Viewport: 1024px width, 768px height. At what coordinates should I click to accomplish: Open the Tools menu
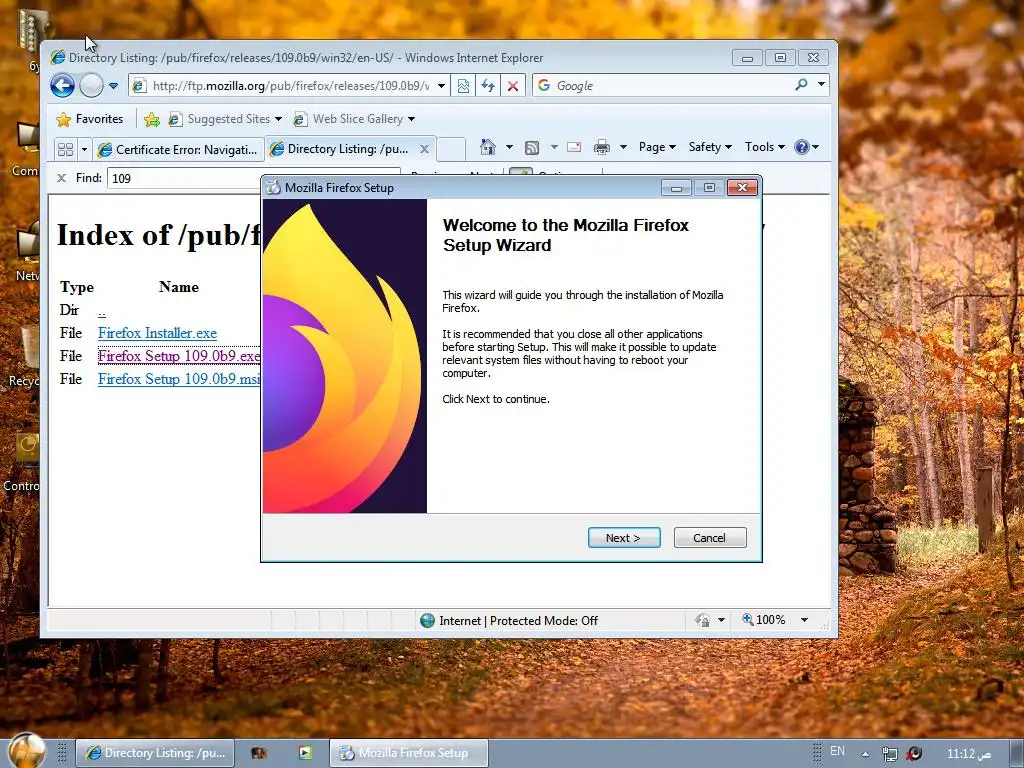coord(765,147)
